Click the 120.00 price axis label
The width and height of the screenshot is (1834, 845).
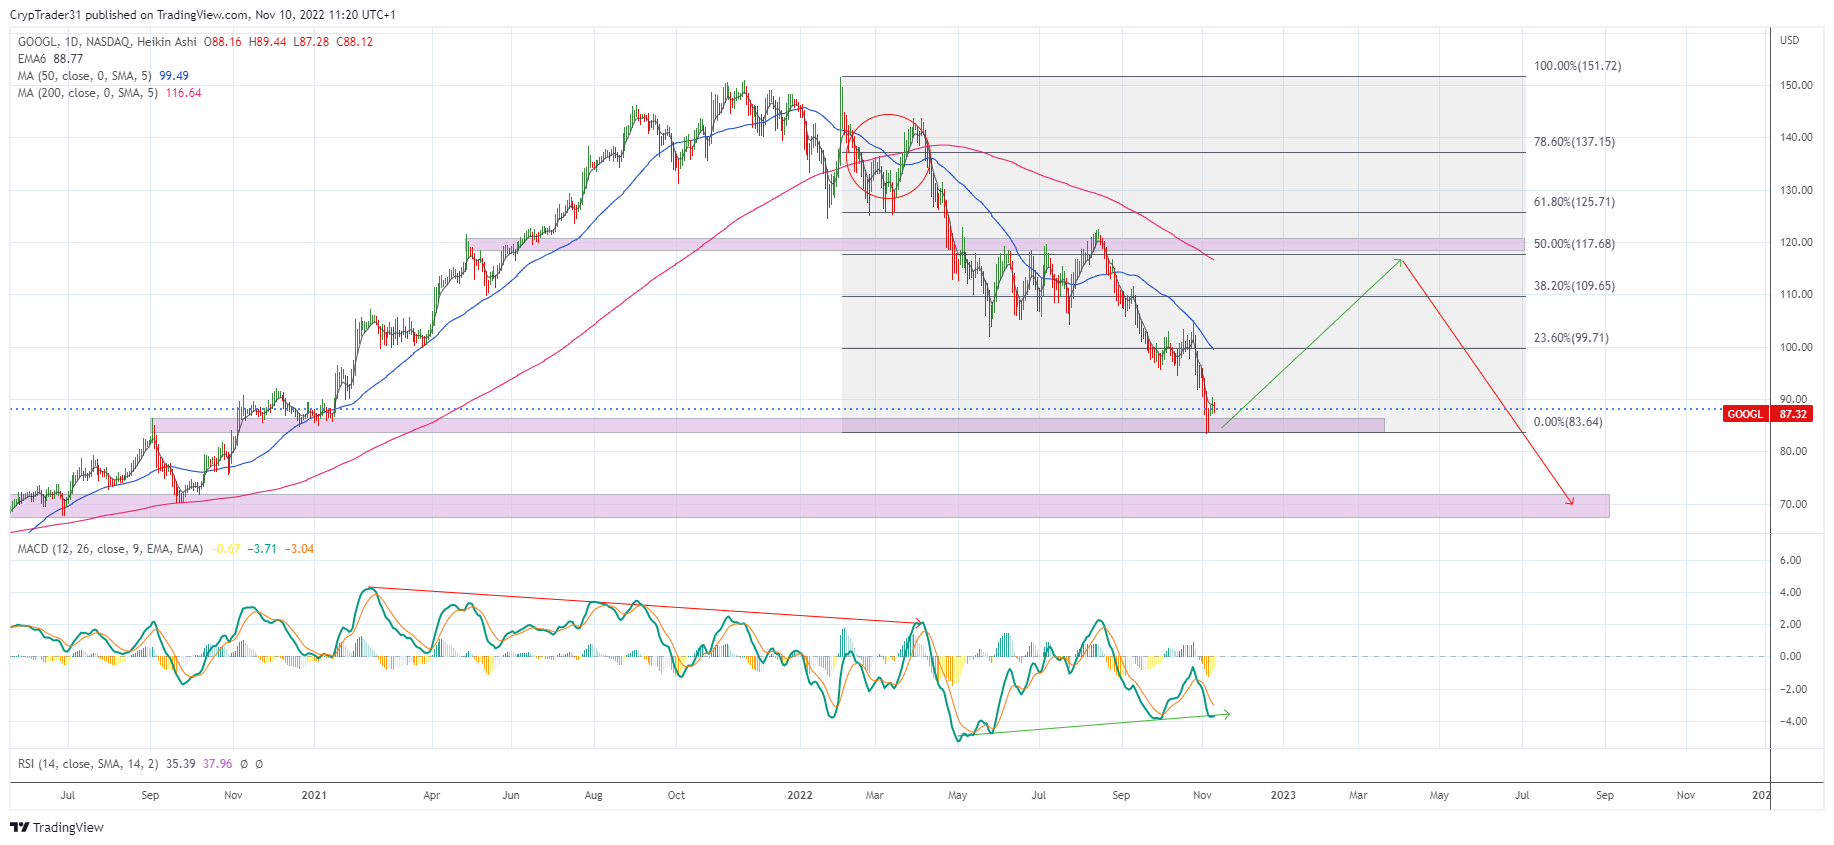1796,242
